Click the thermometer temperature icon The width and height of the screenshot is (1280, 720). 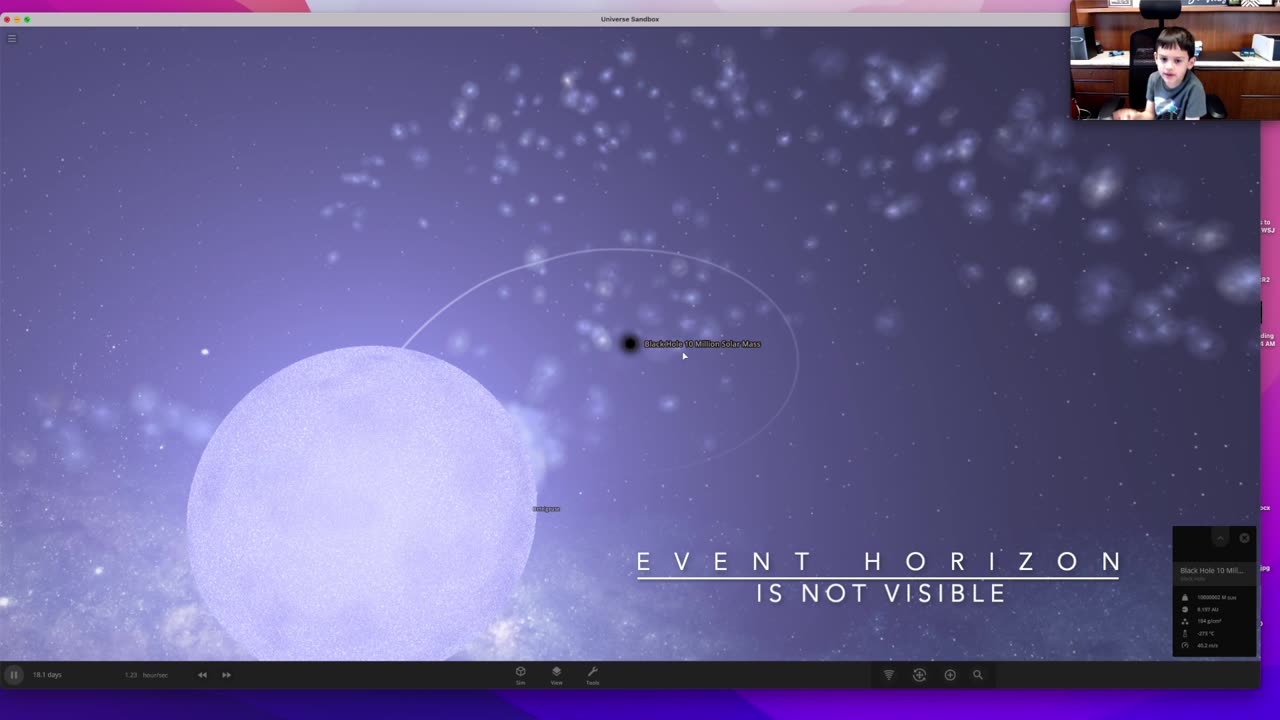(x=1185, y=633)
